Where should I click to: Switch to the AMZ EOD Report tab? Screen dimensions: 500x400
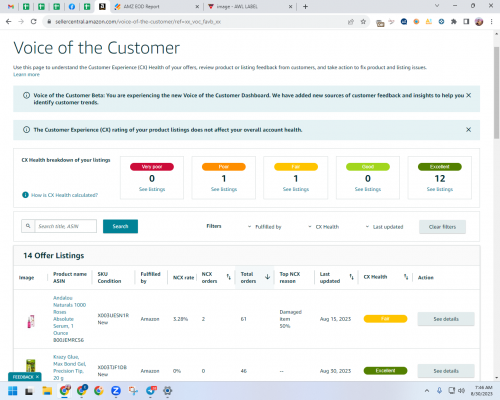pos(141,6)
